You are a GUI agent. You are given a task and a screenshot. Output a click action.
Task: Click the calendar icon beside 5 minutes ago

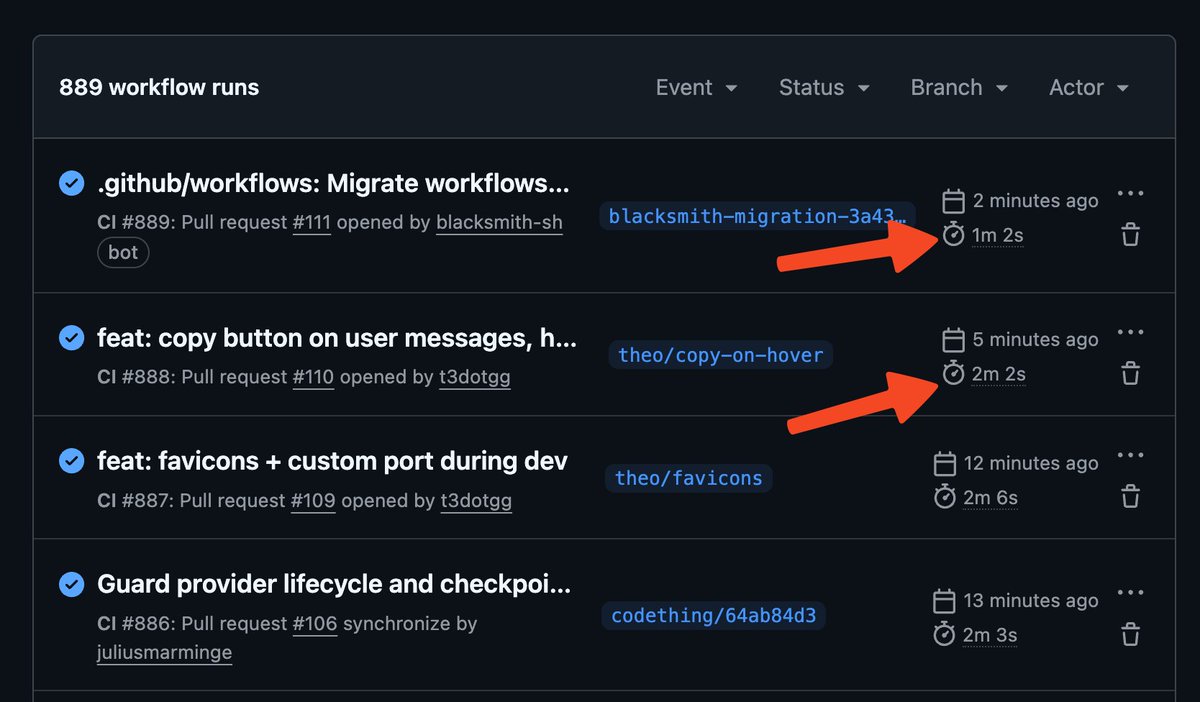coord(953,340)
